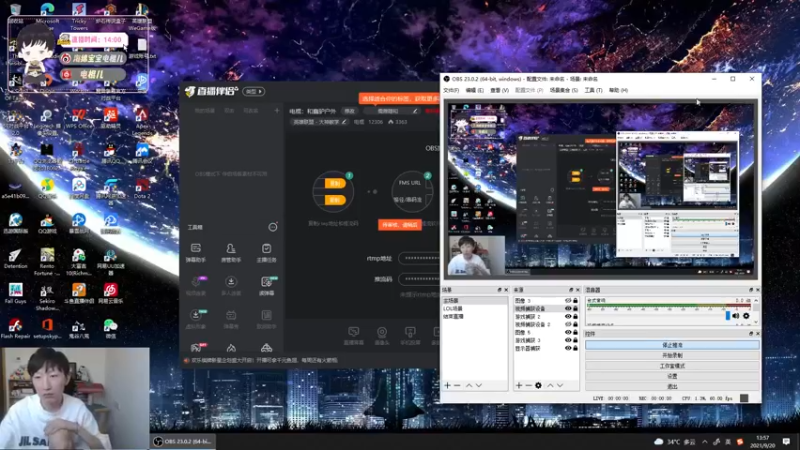The image size is (800, 450).
Task: Toggle the lock on 显示器捕获 source
Action: [x=576, y=348]
